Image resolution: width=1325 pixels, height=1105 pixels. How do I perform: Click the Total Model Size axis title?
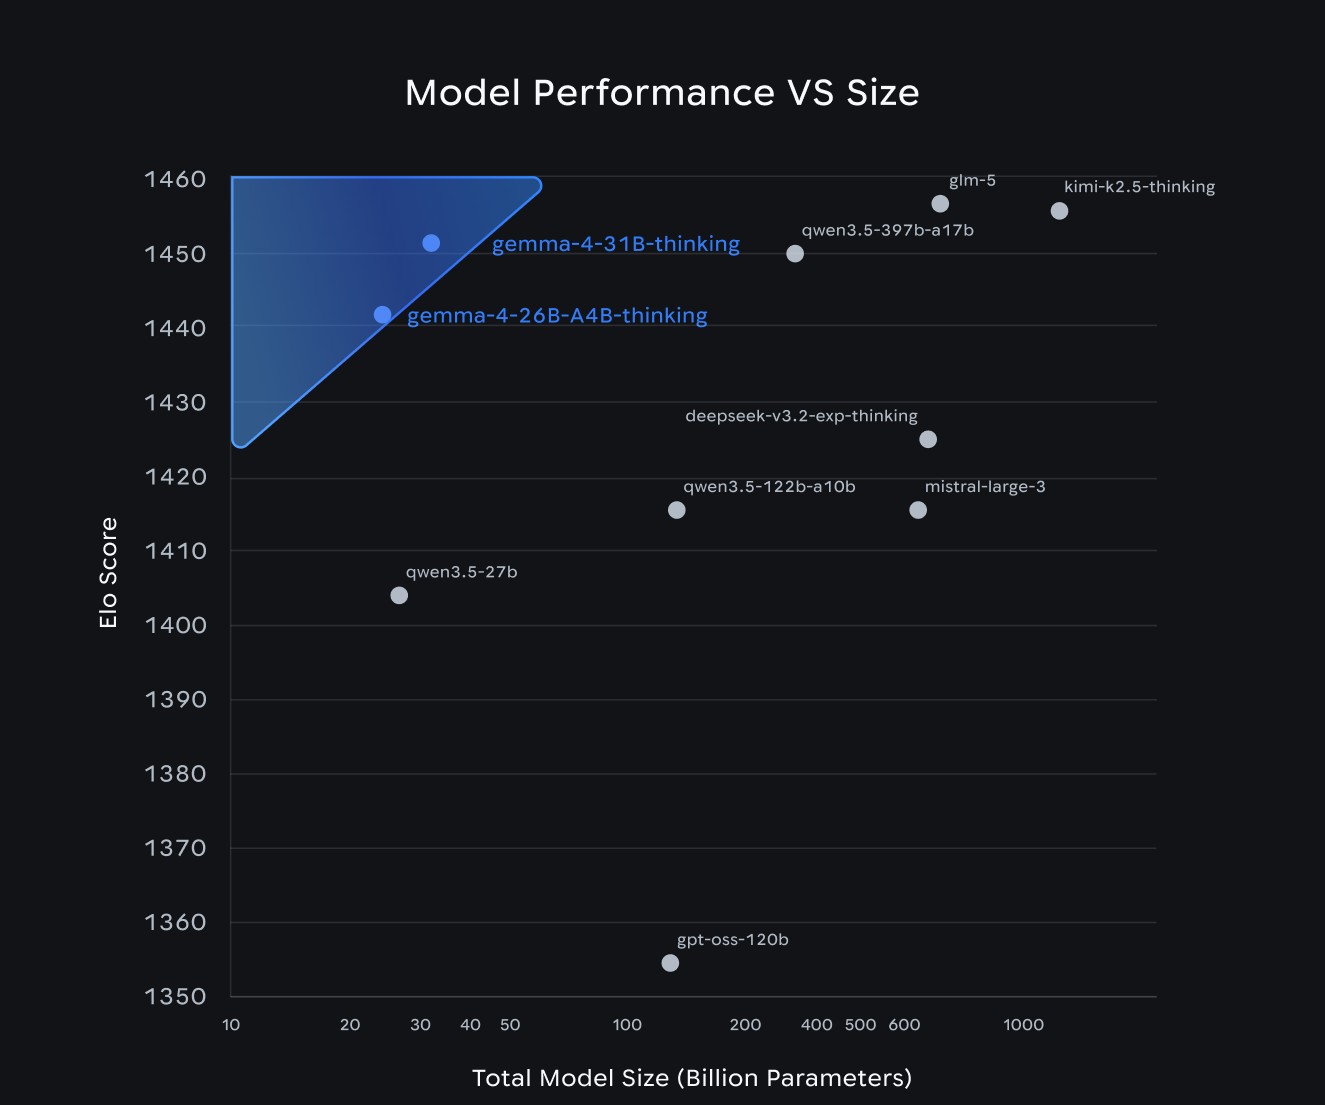point(692,1078)
